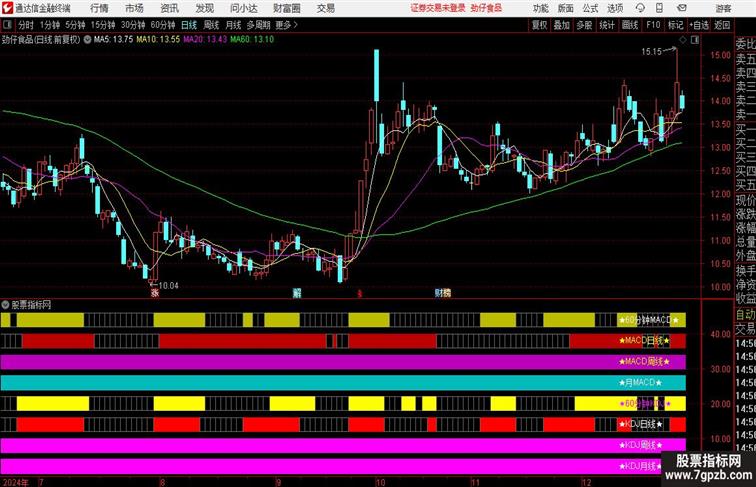Image resolution: width=756 pixels, height=487 pixels.
Task: Open the 交易 menu
Action: click(326, 8)
